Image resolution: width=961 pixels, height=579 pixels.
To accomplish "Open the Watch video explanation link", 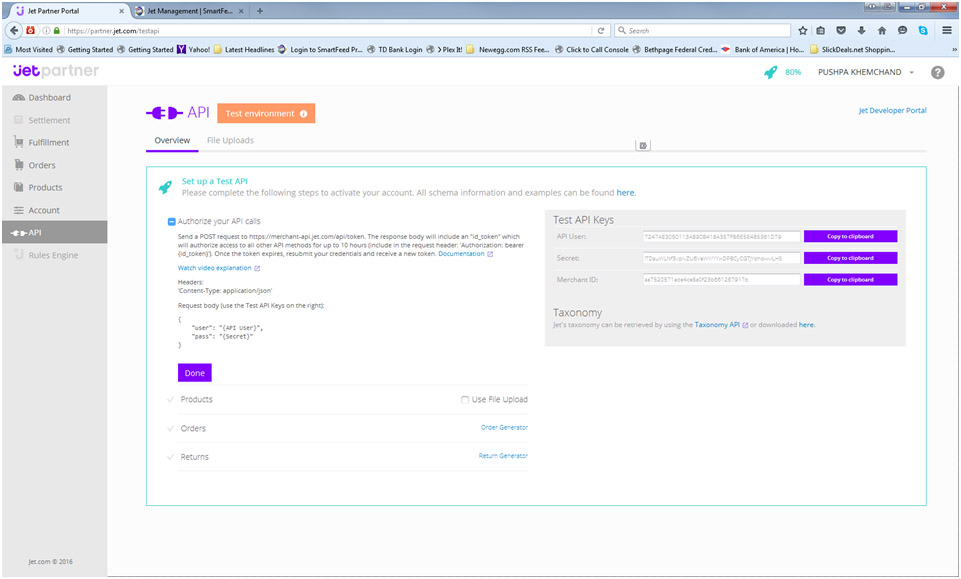I will click(215, 268).
